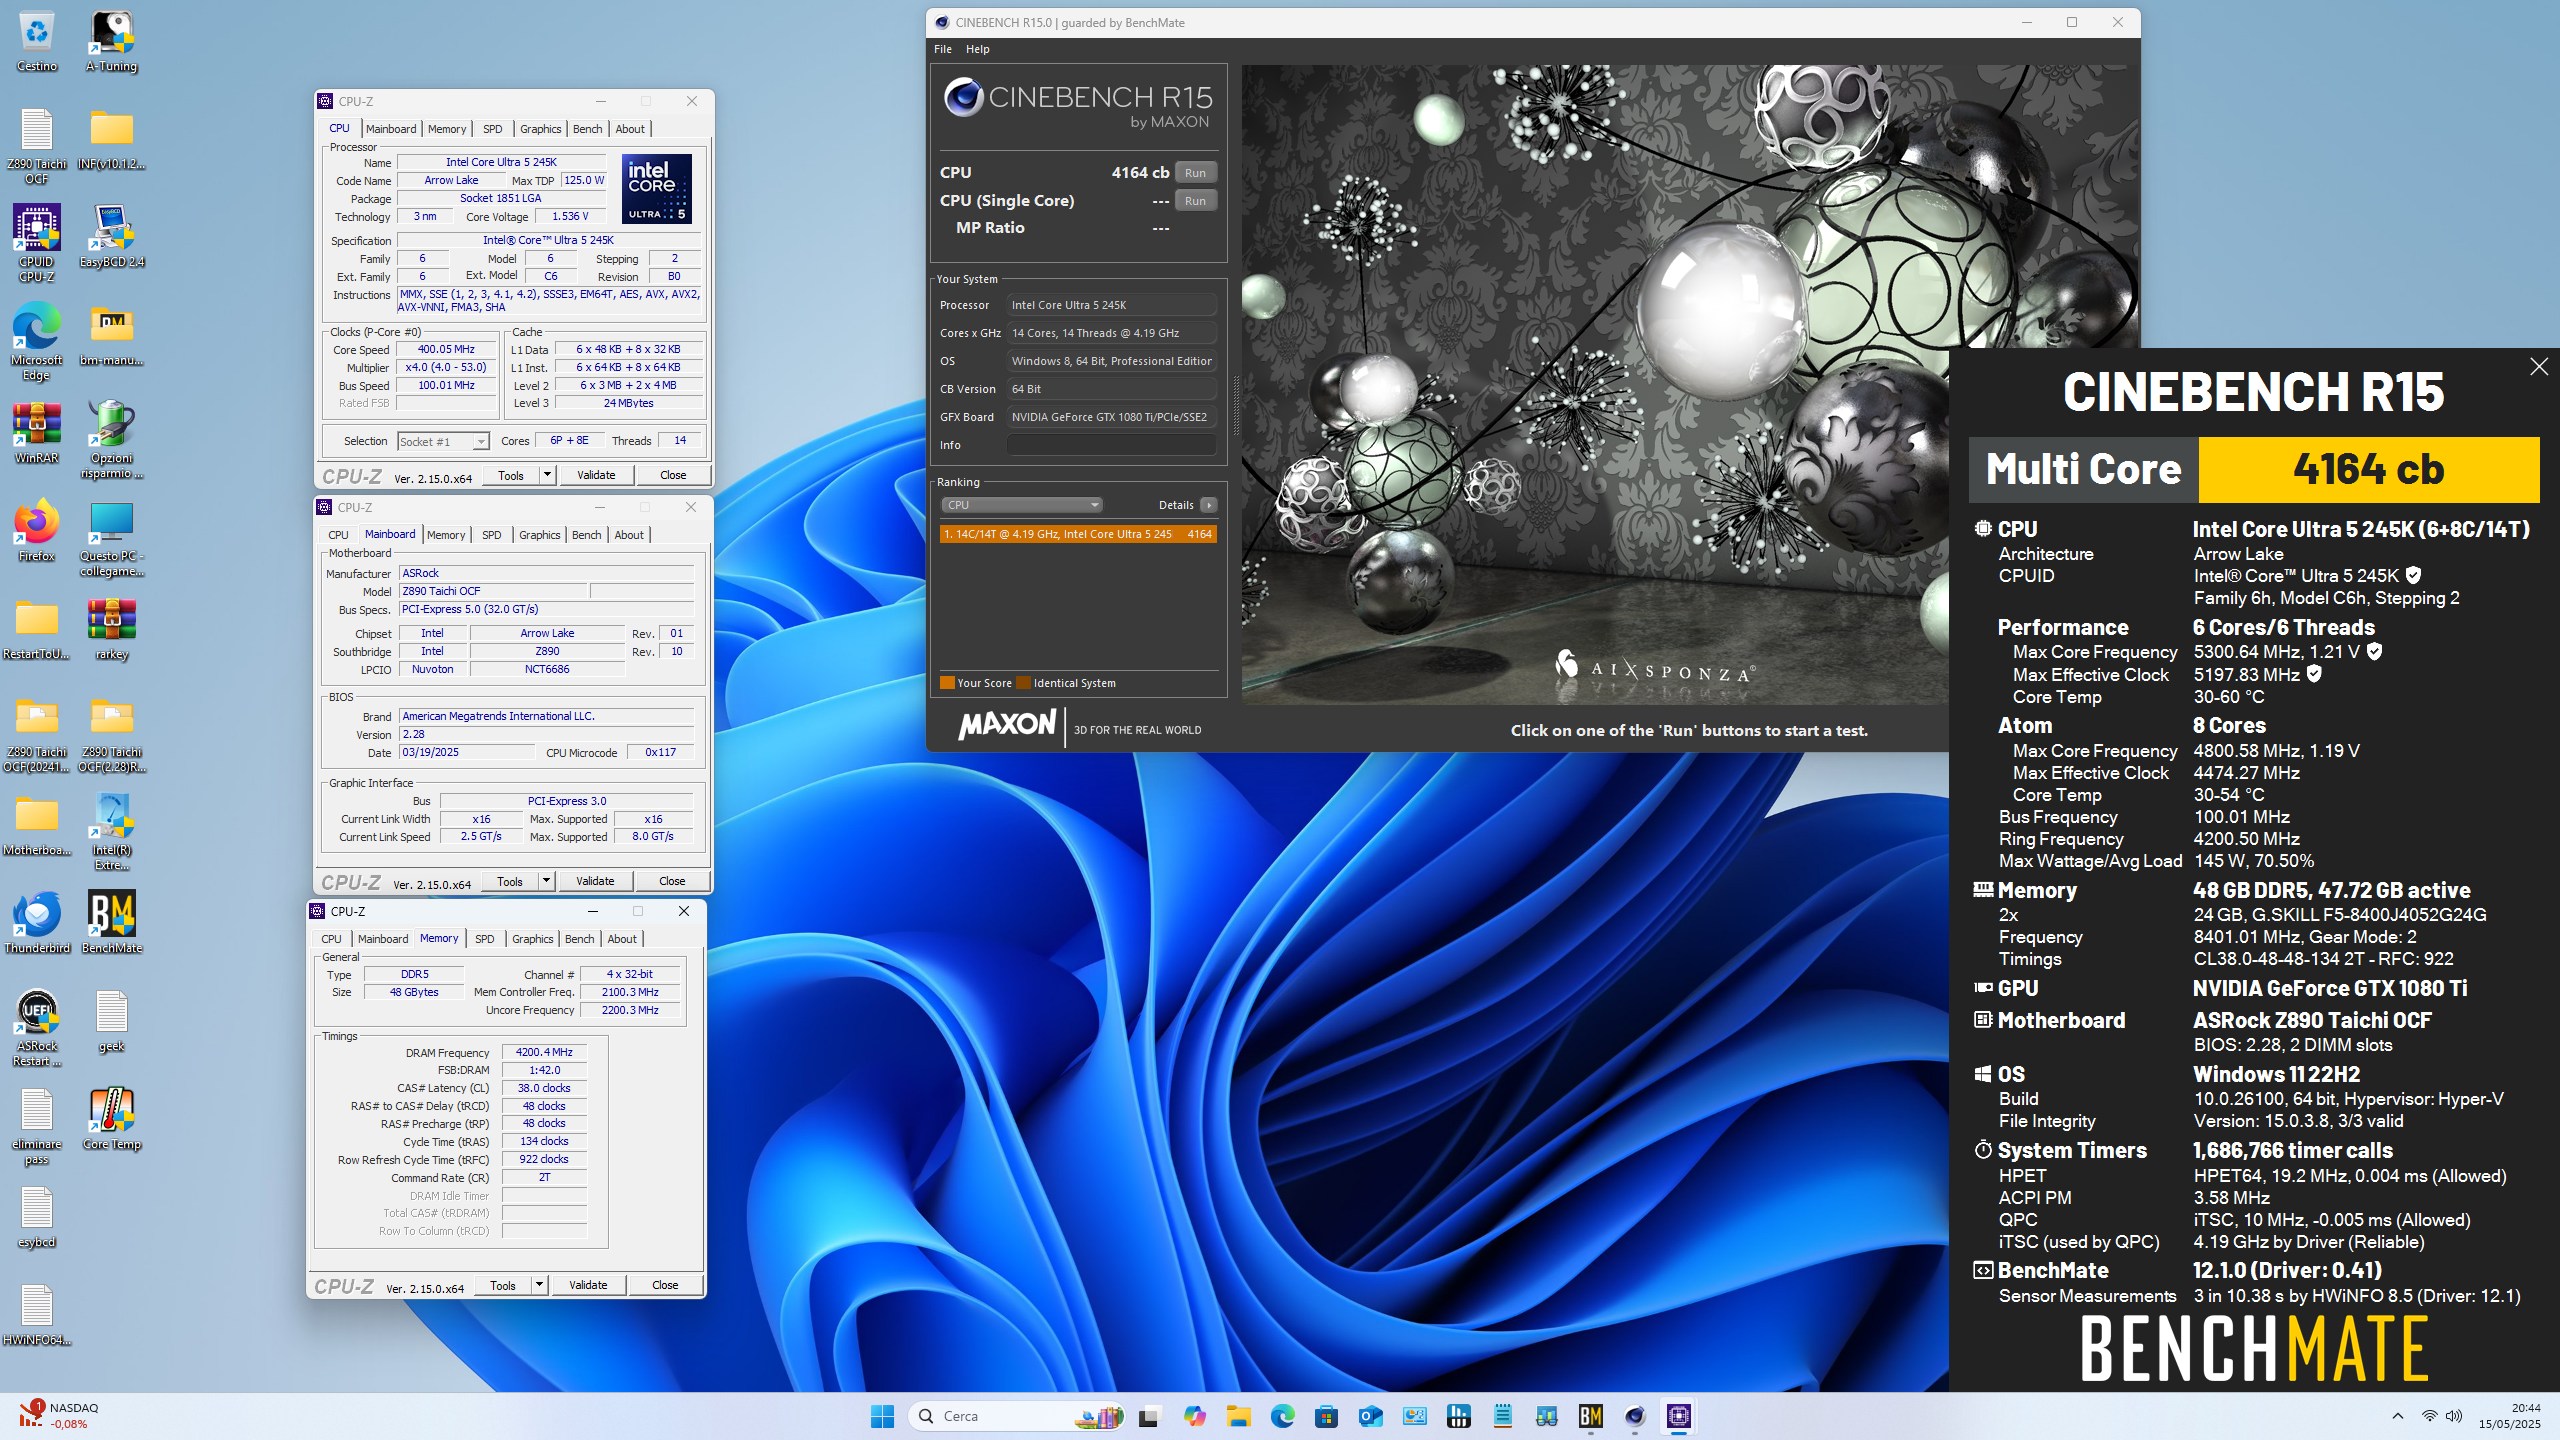Click the Uncore Frequency value 2200.3 MHz
Screen dimensions: 2560x1440
(630, 1011)
